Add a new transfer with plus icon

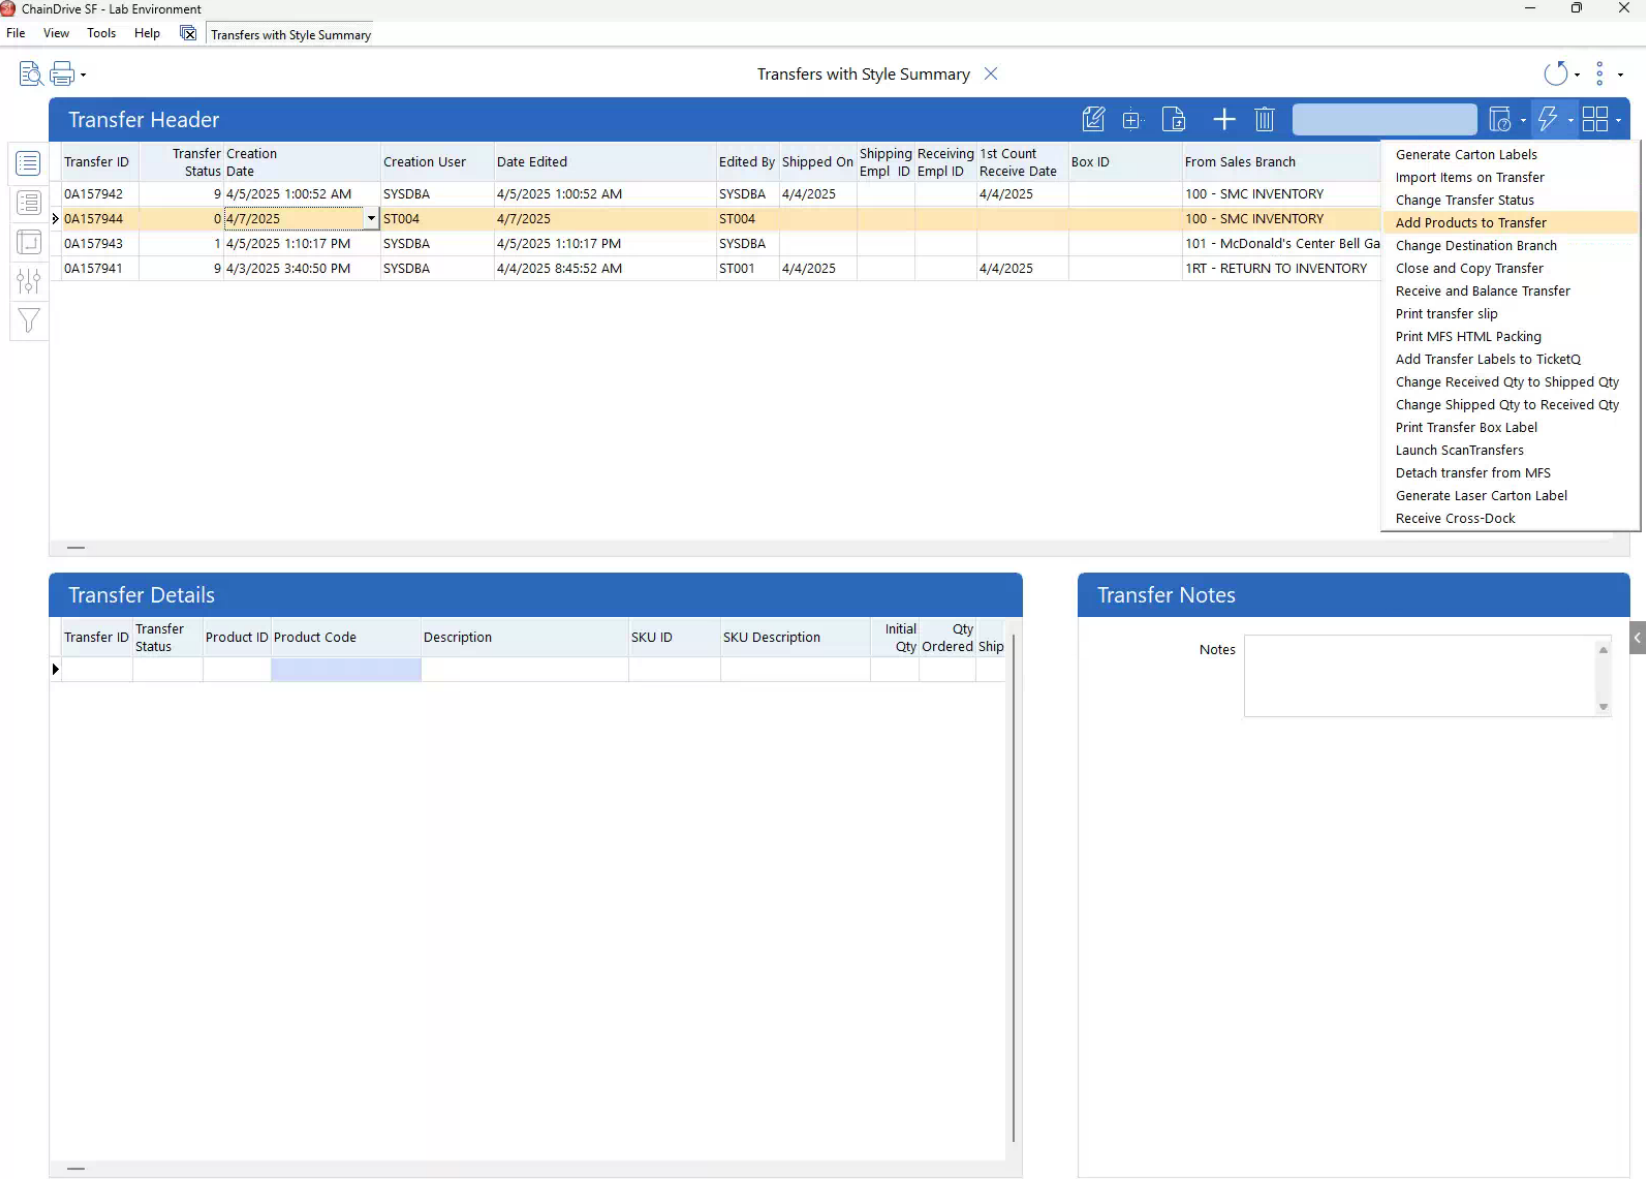click(1224, 120)
